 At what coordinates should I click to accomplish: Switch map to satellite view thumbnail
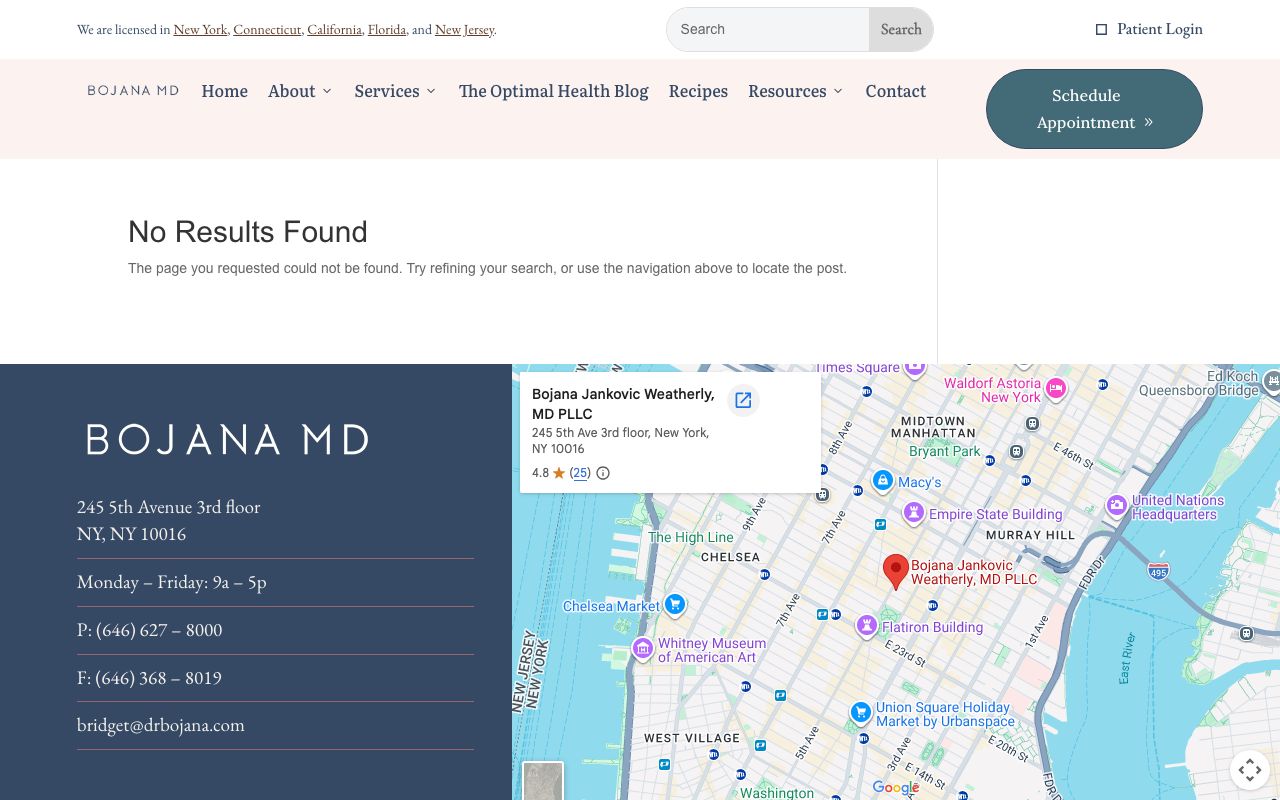pos(543,781)
